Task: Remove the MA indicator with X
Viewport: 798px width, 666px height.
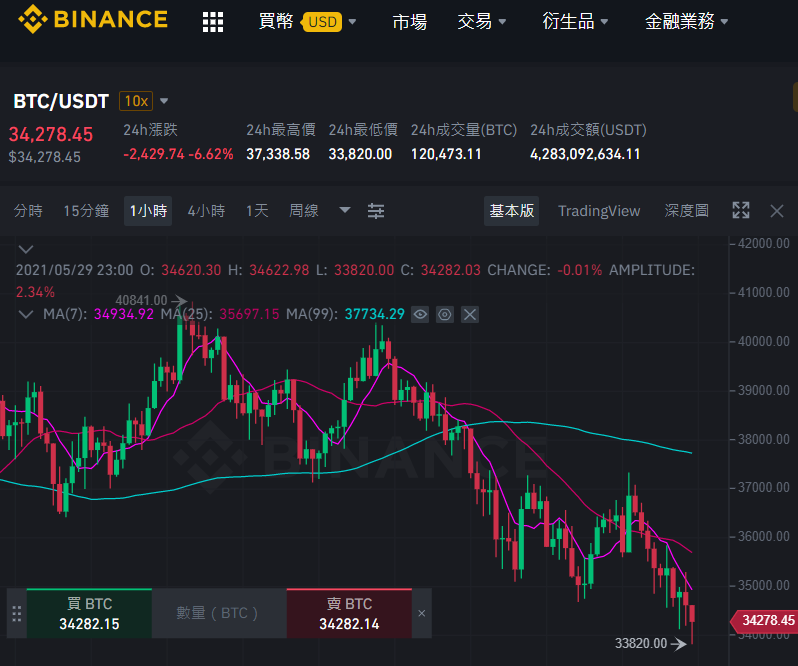Action: pyautogui.click(x=470, y=314)
